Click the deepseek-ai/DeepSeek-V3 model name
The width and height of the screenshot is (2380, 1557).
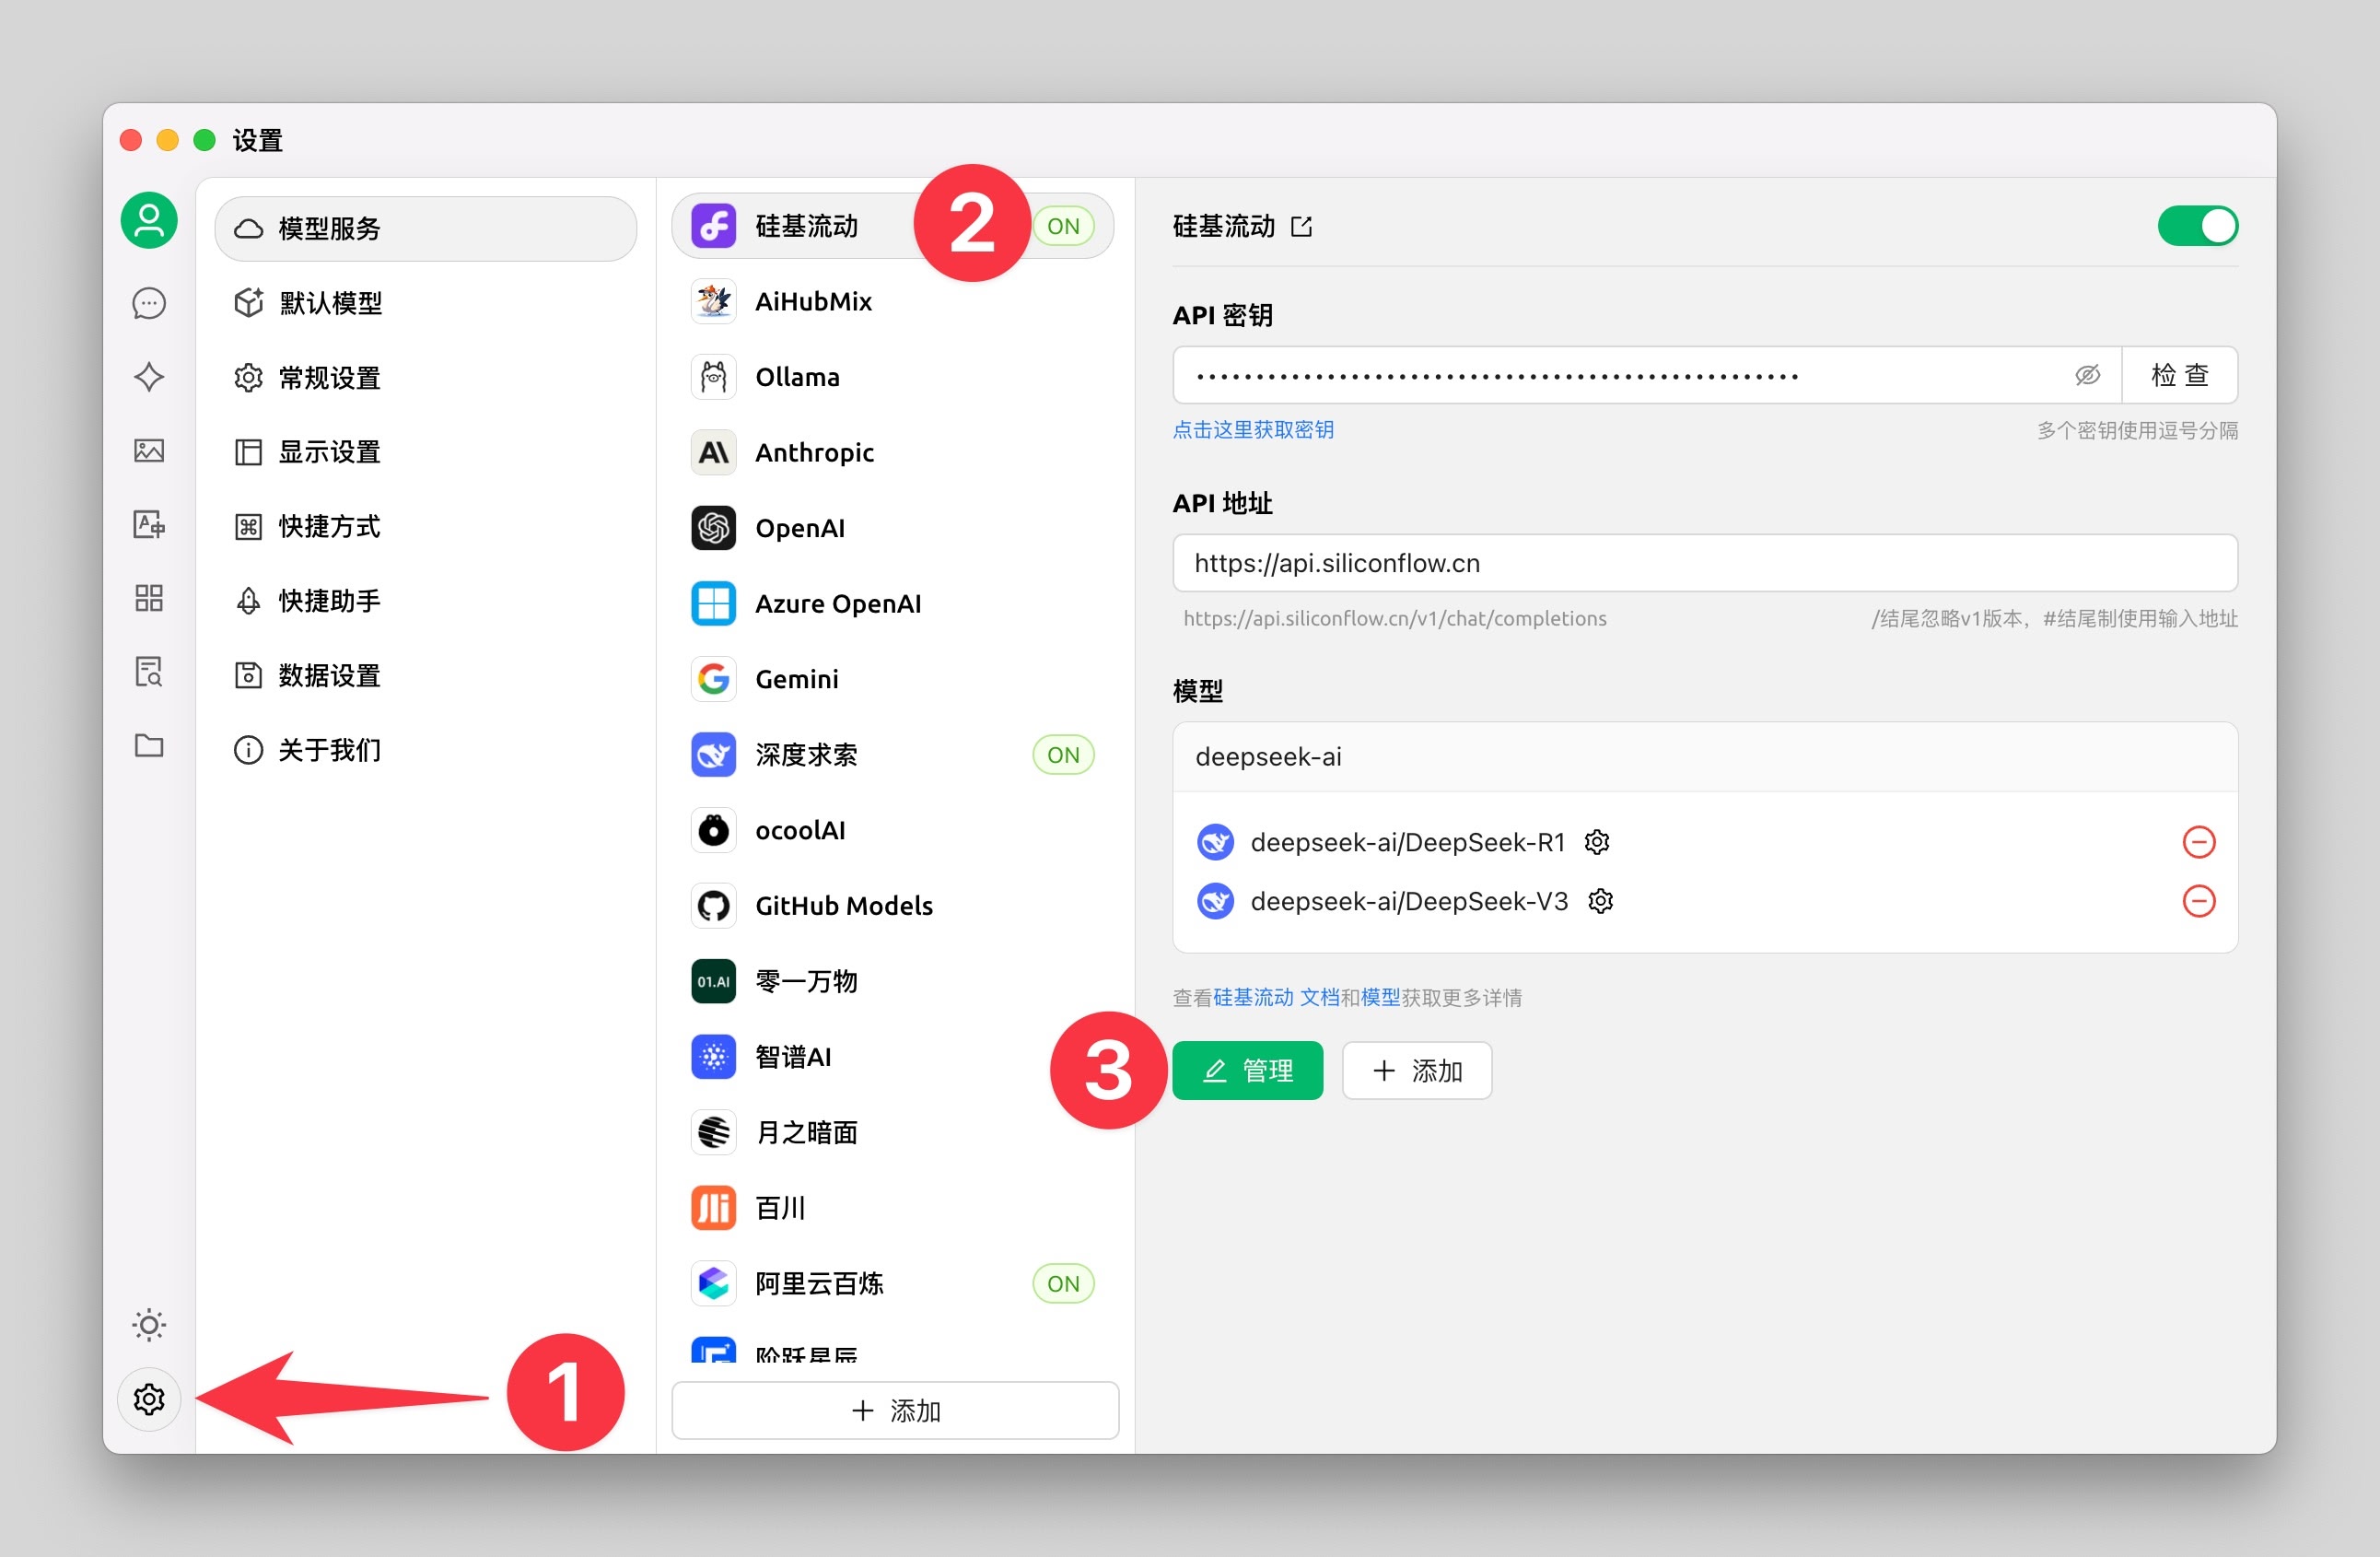1409,901
